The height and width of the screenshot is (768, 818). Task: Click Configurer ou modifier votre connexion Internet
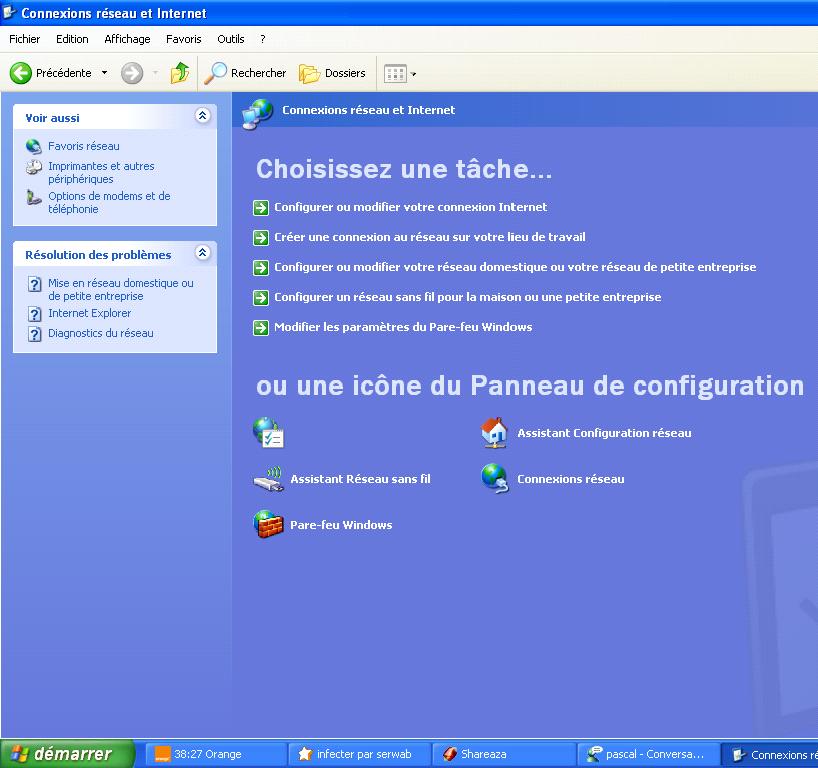(x=410, y=207)
